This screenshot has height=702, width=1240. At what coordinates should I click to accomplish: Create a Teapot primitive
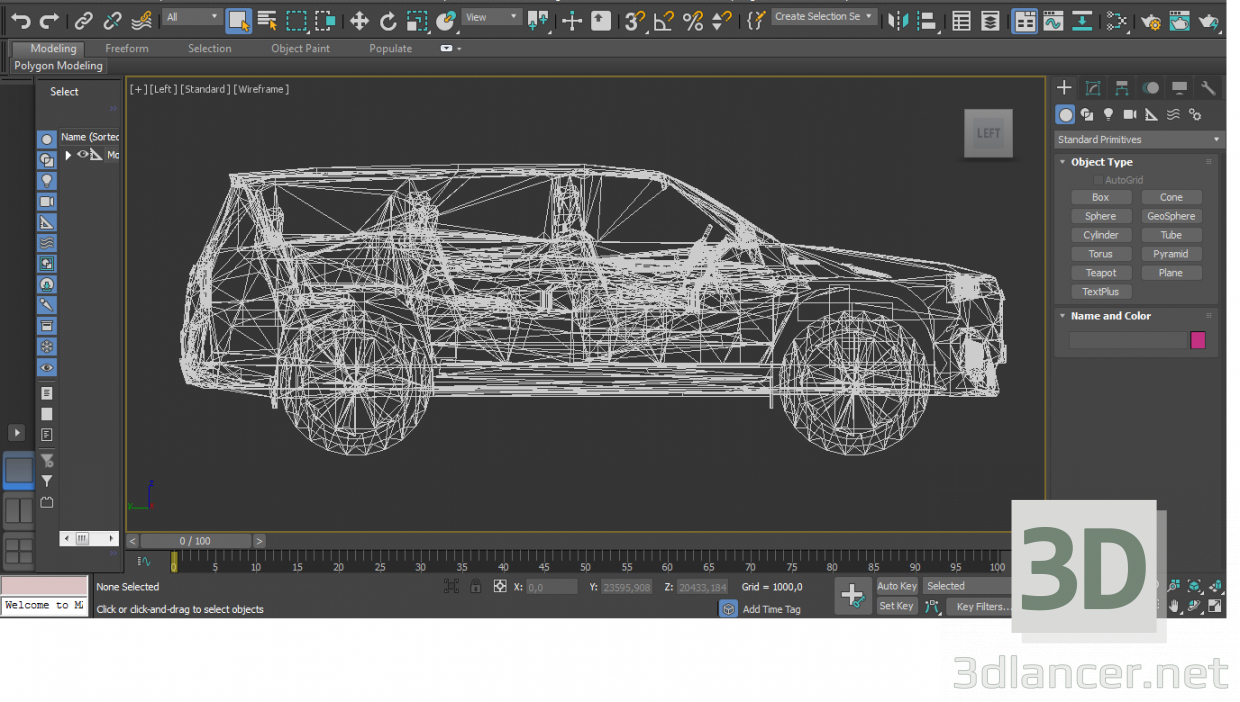1101,272
